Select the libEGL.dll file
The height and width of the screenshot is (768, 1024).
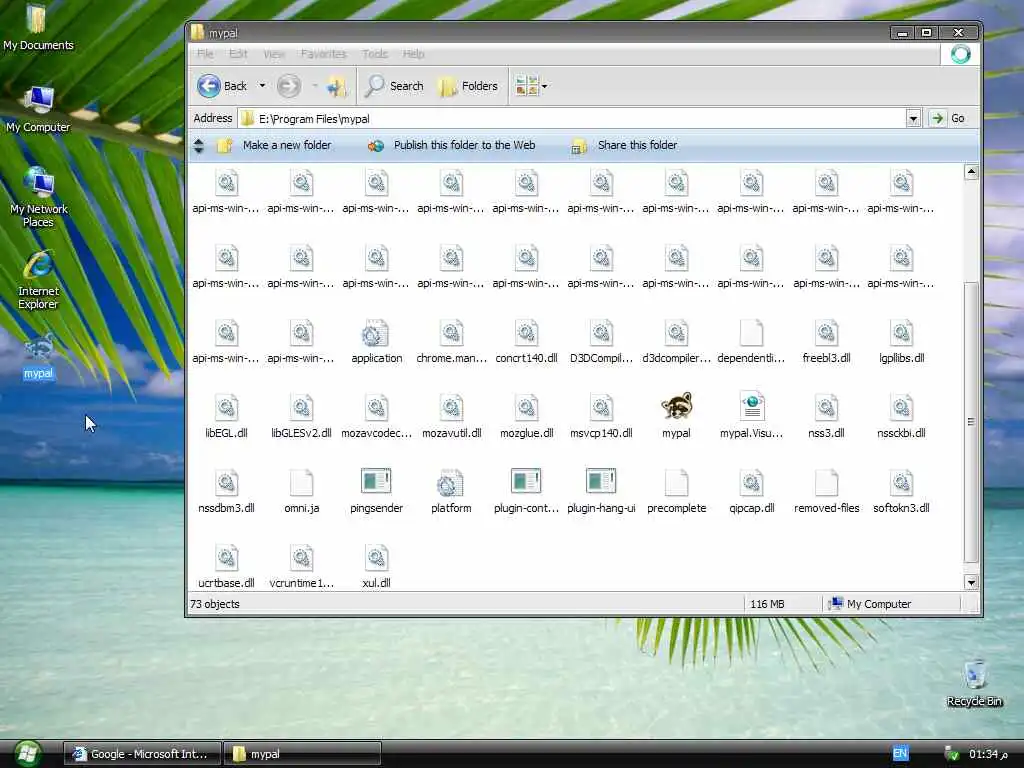[226, 415]
